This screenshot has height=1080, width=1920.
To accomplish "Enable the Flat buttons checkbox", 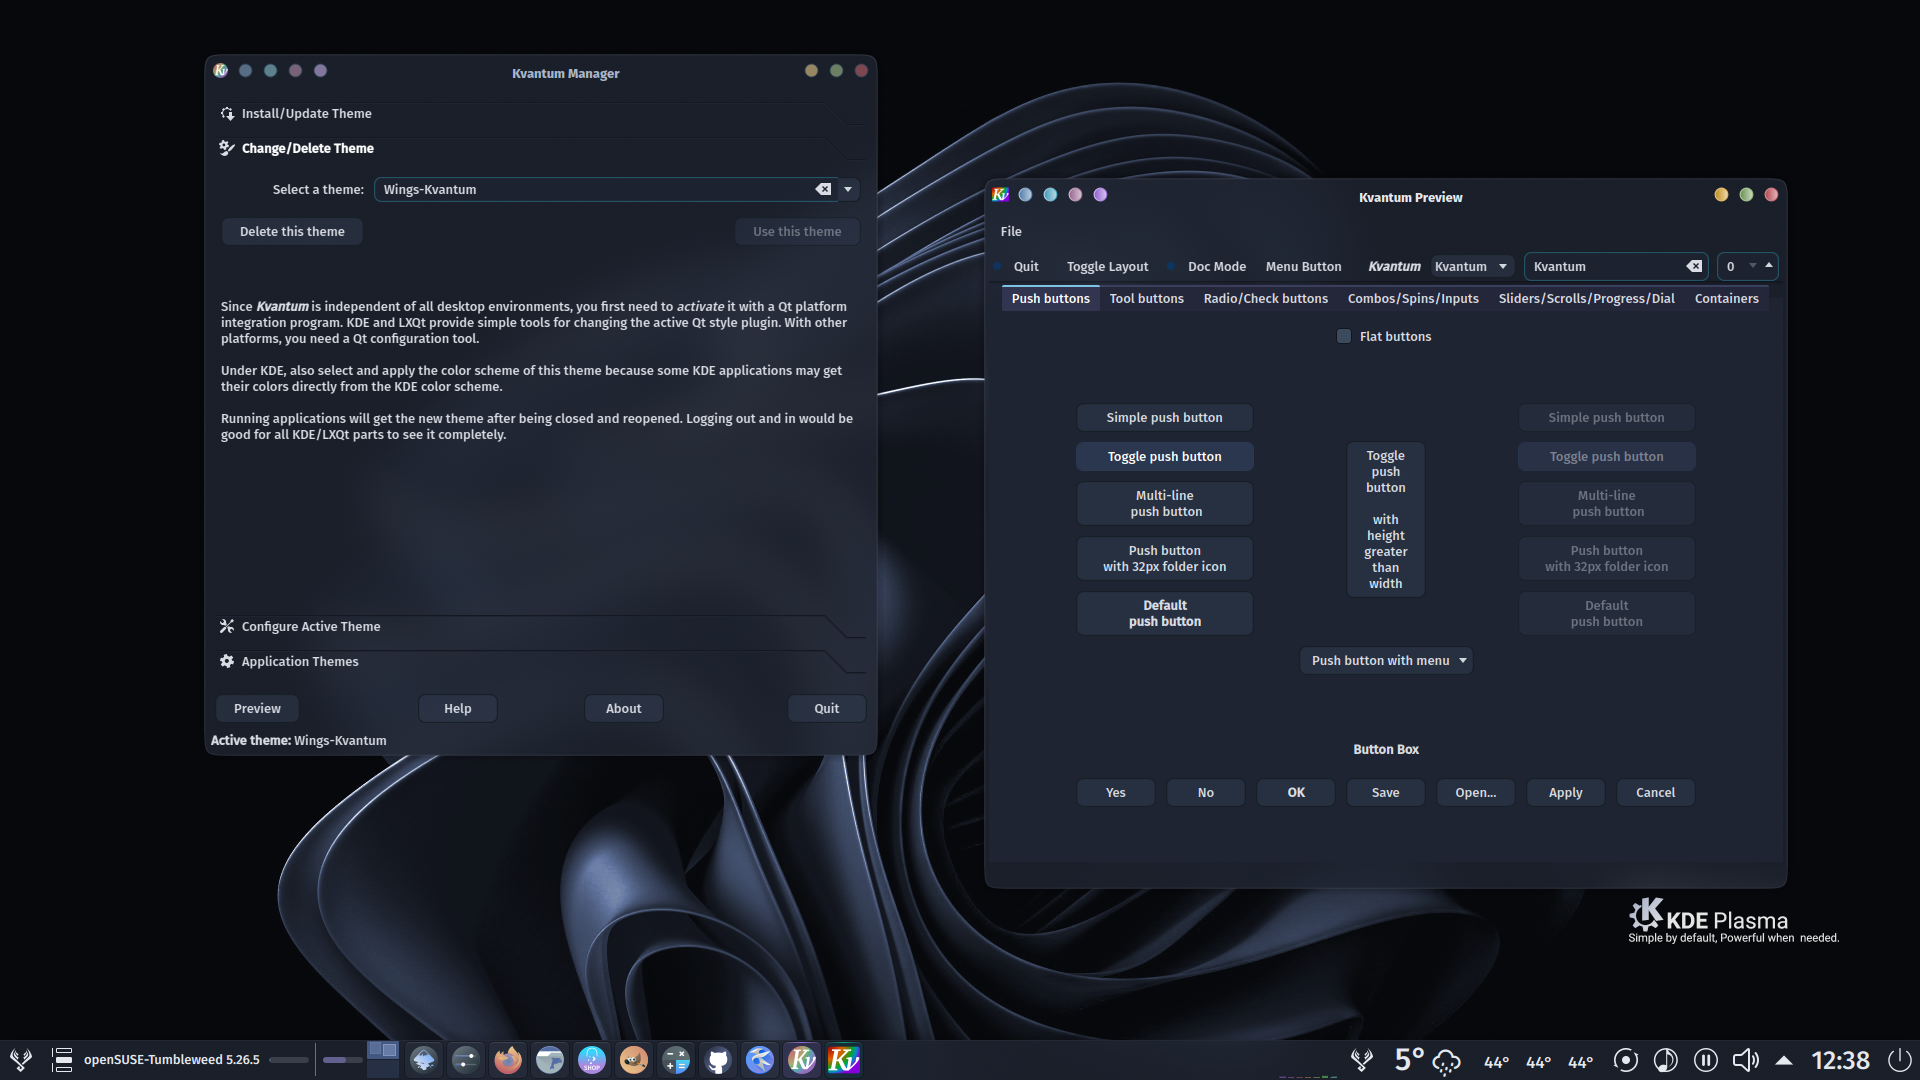I will point(1344,336).
